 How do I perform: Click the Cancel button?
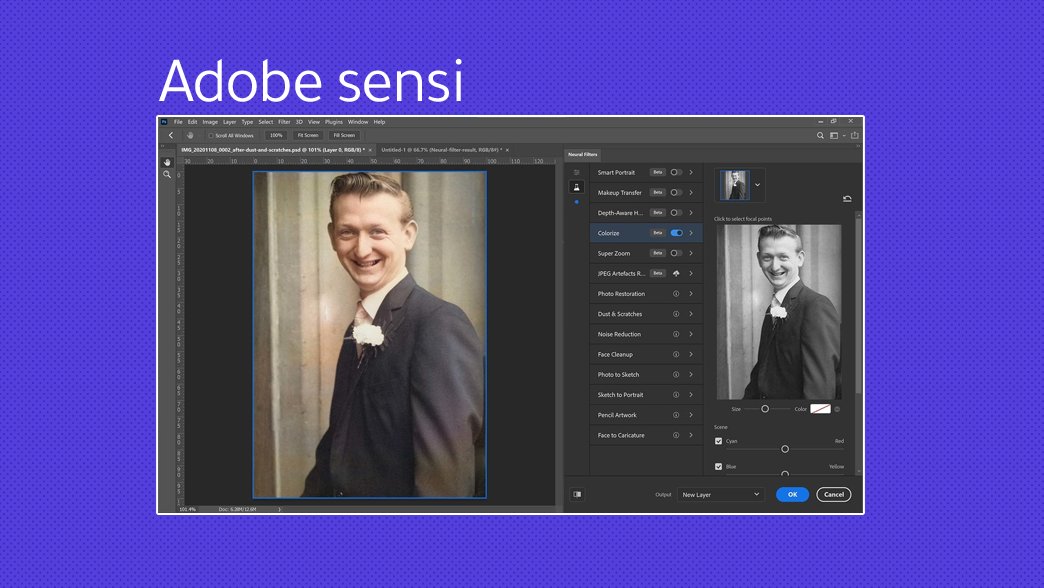(834, 495)
